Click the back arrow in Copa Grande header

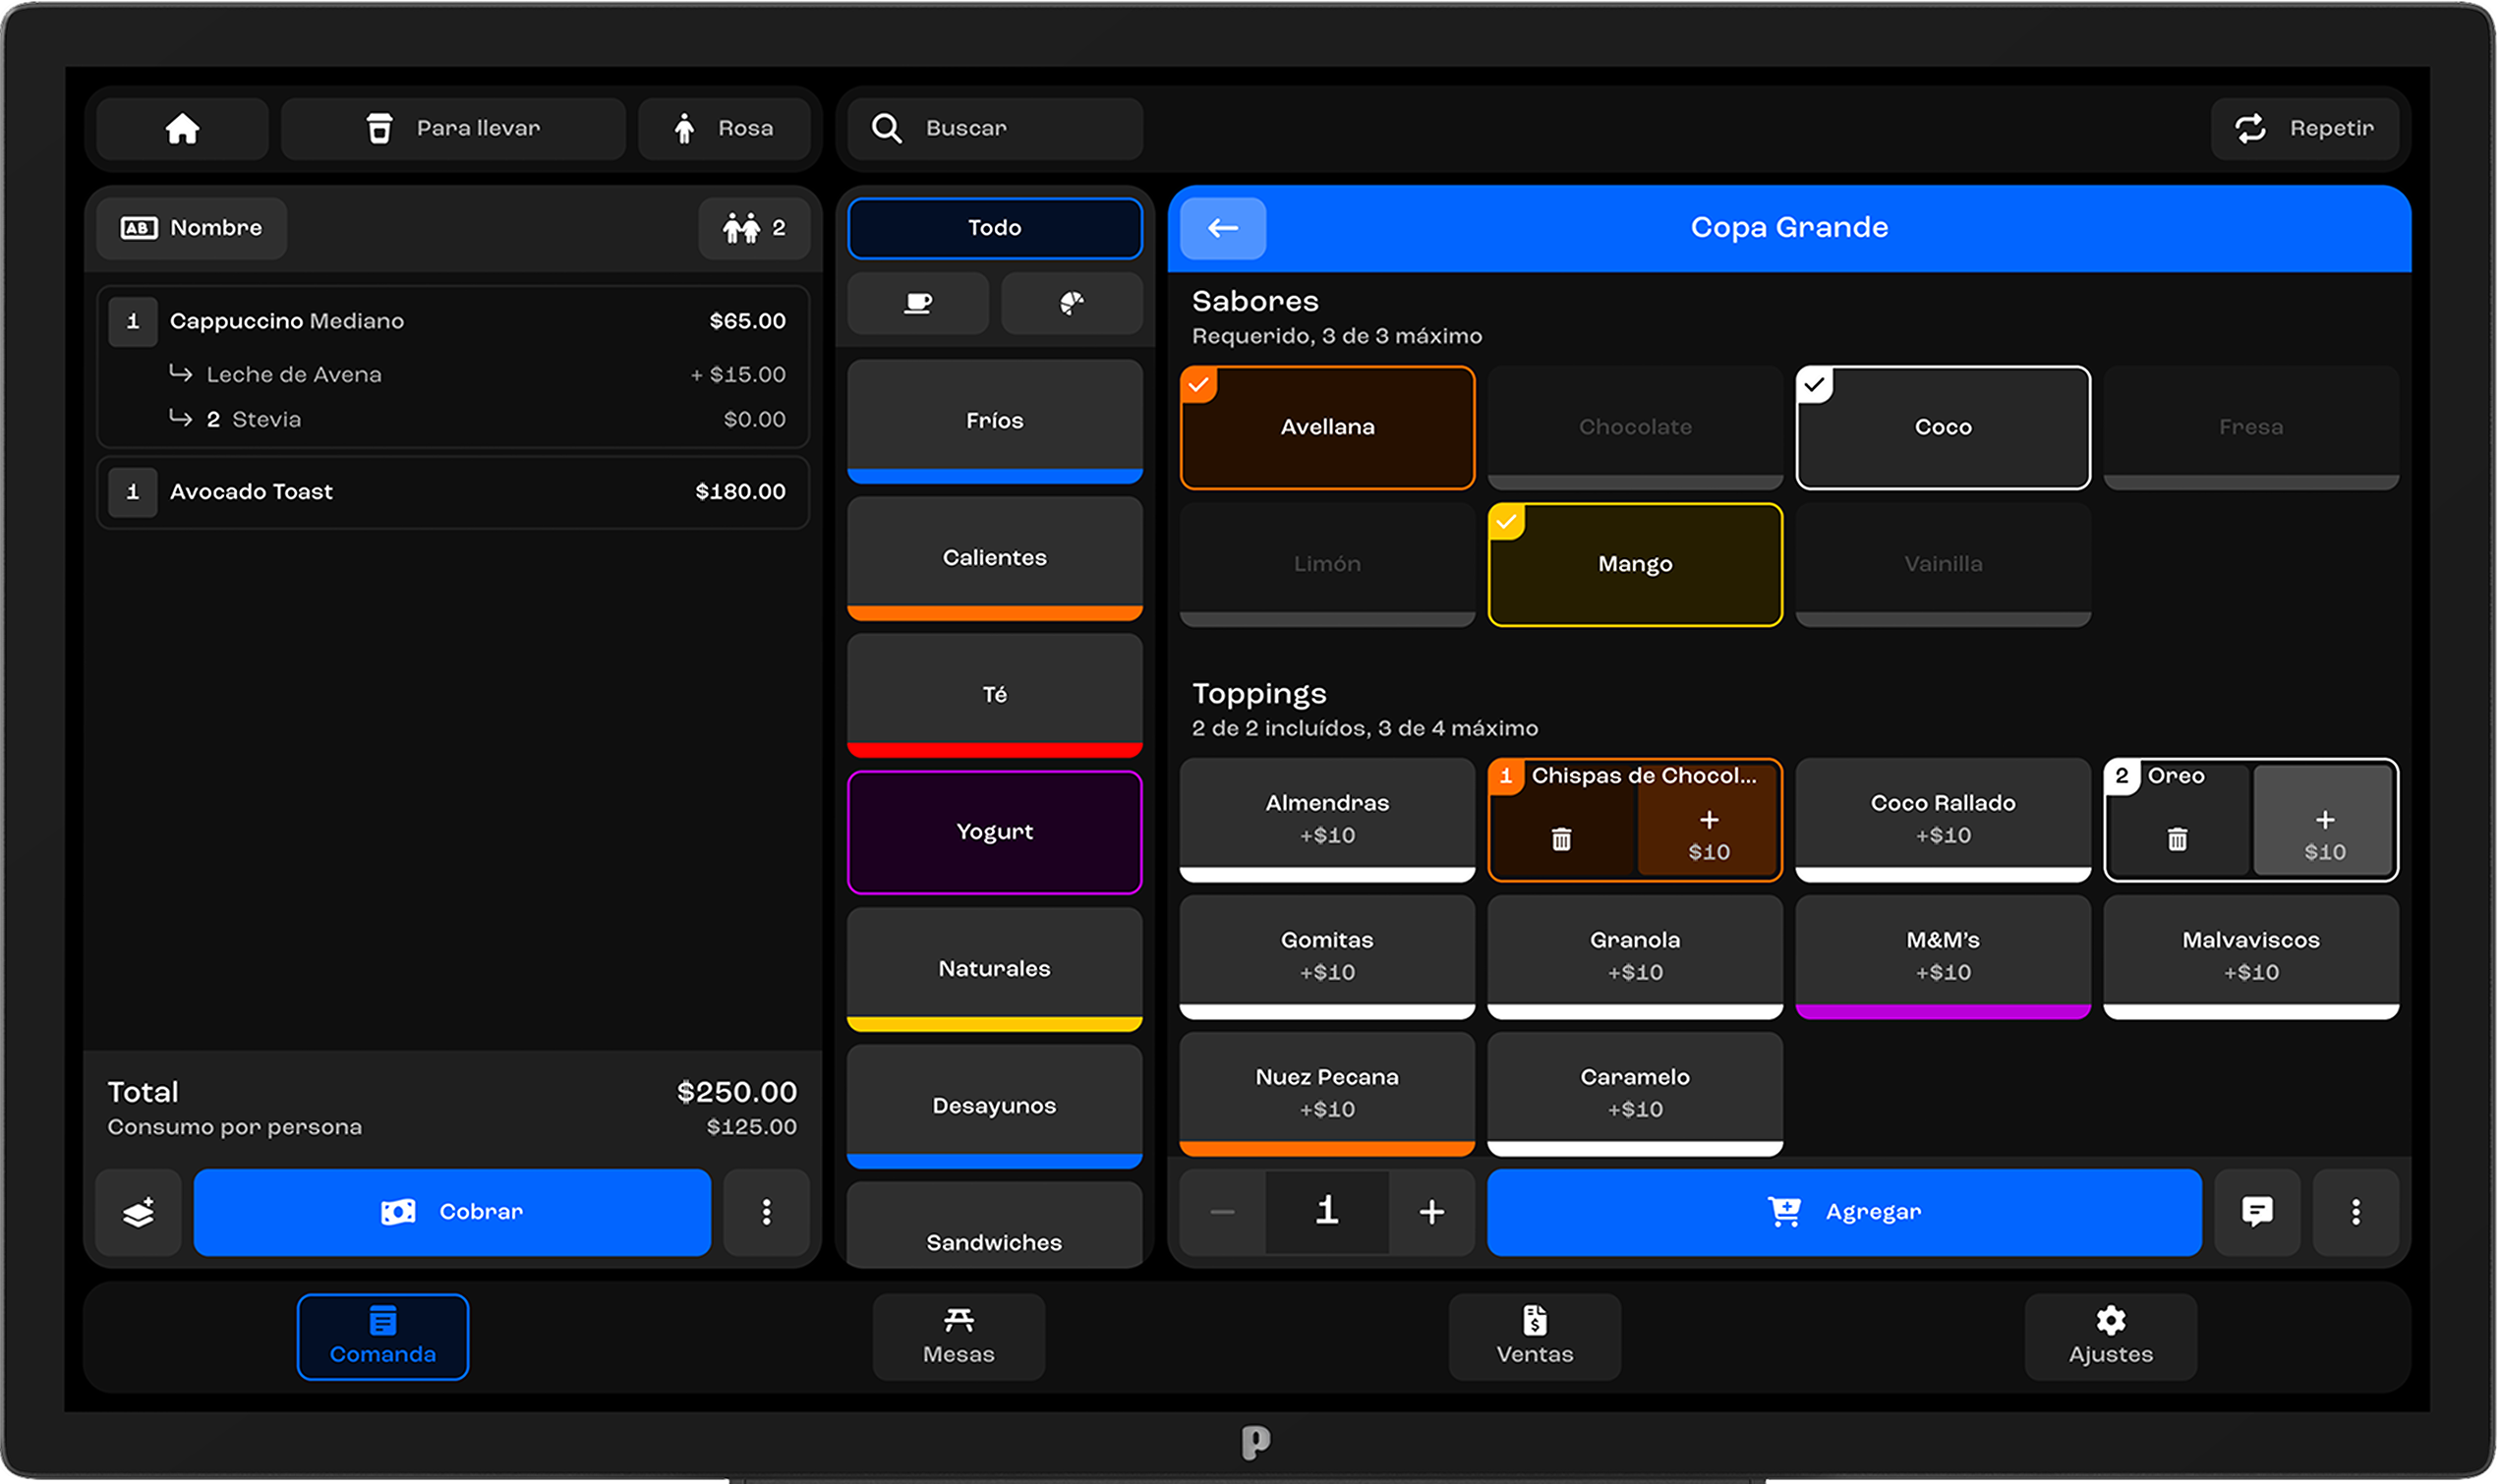[x=1222, y=228]
